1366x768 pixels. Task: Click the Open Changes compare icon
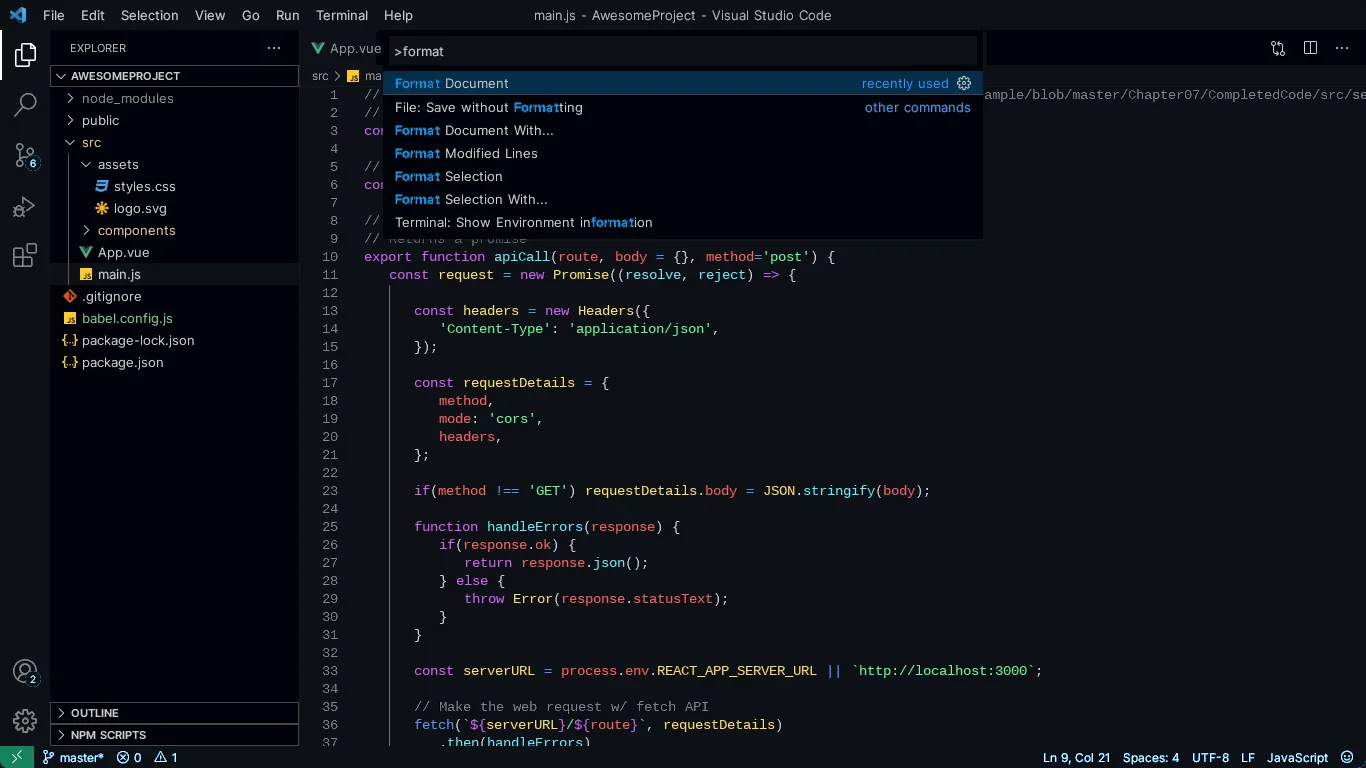(x=1278, y=48)
